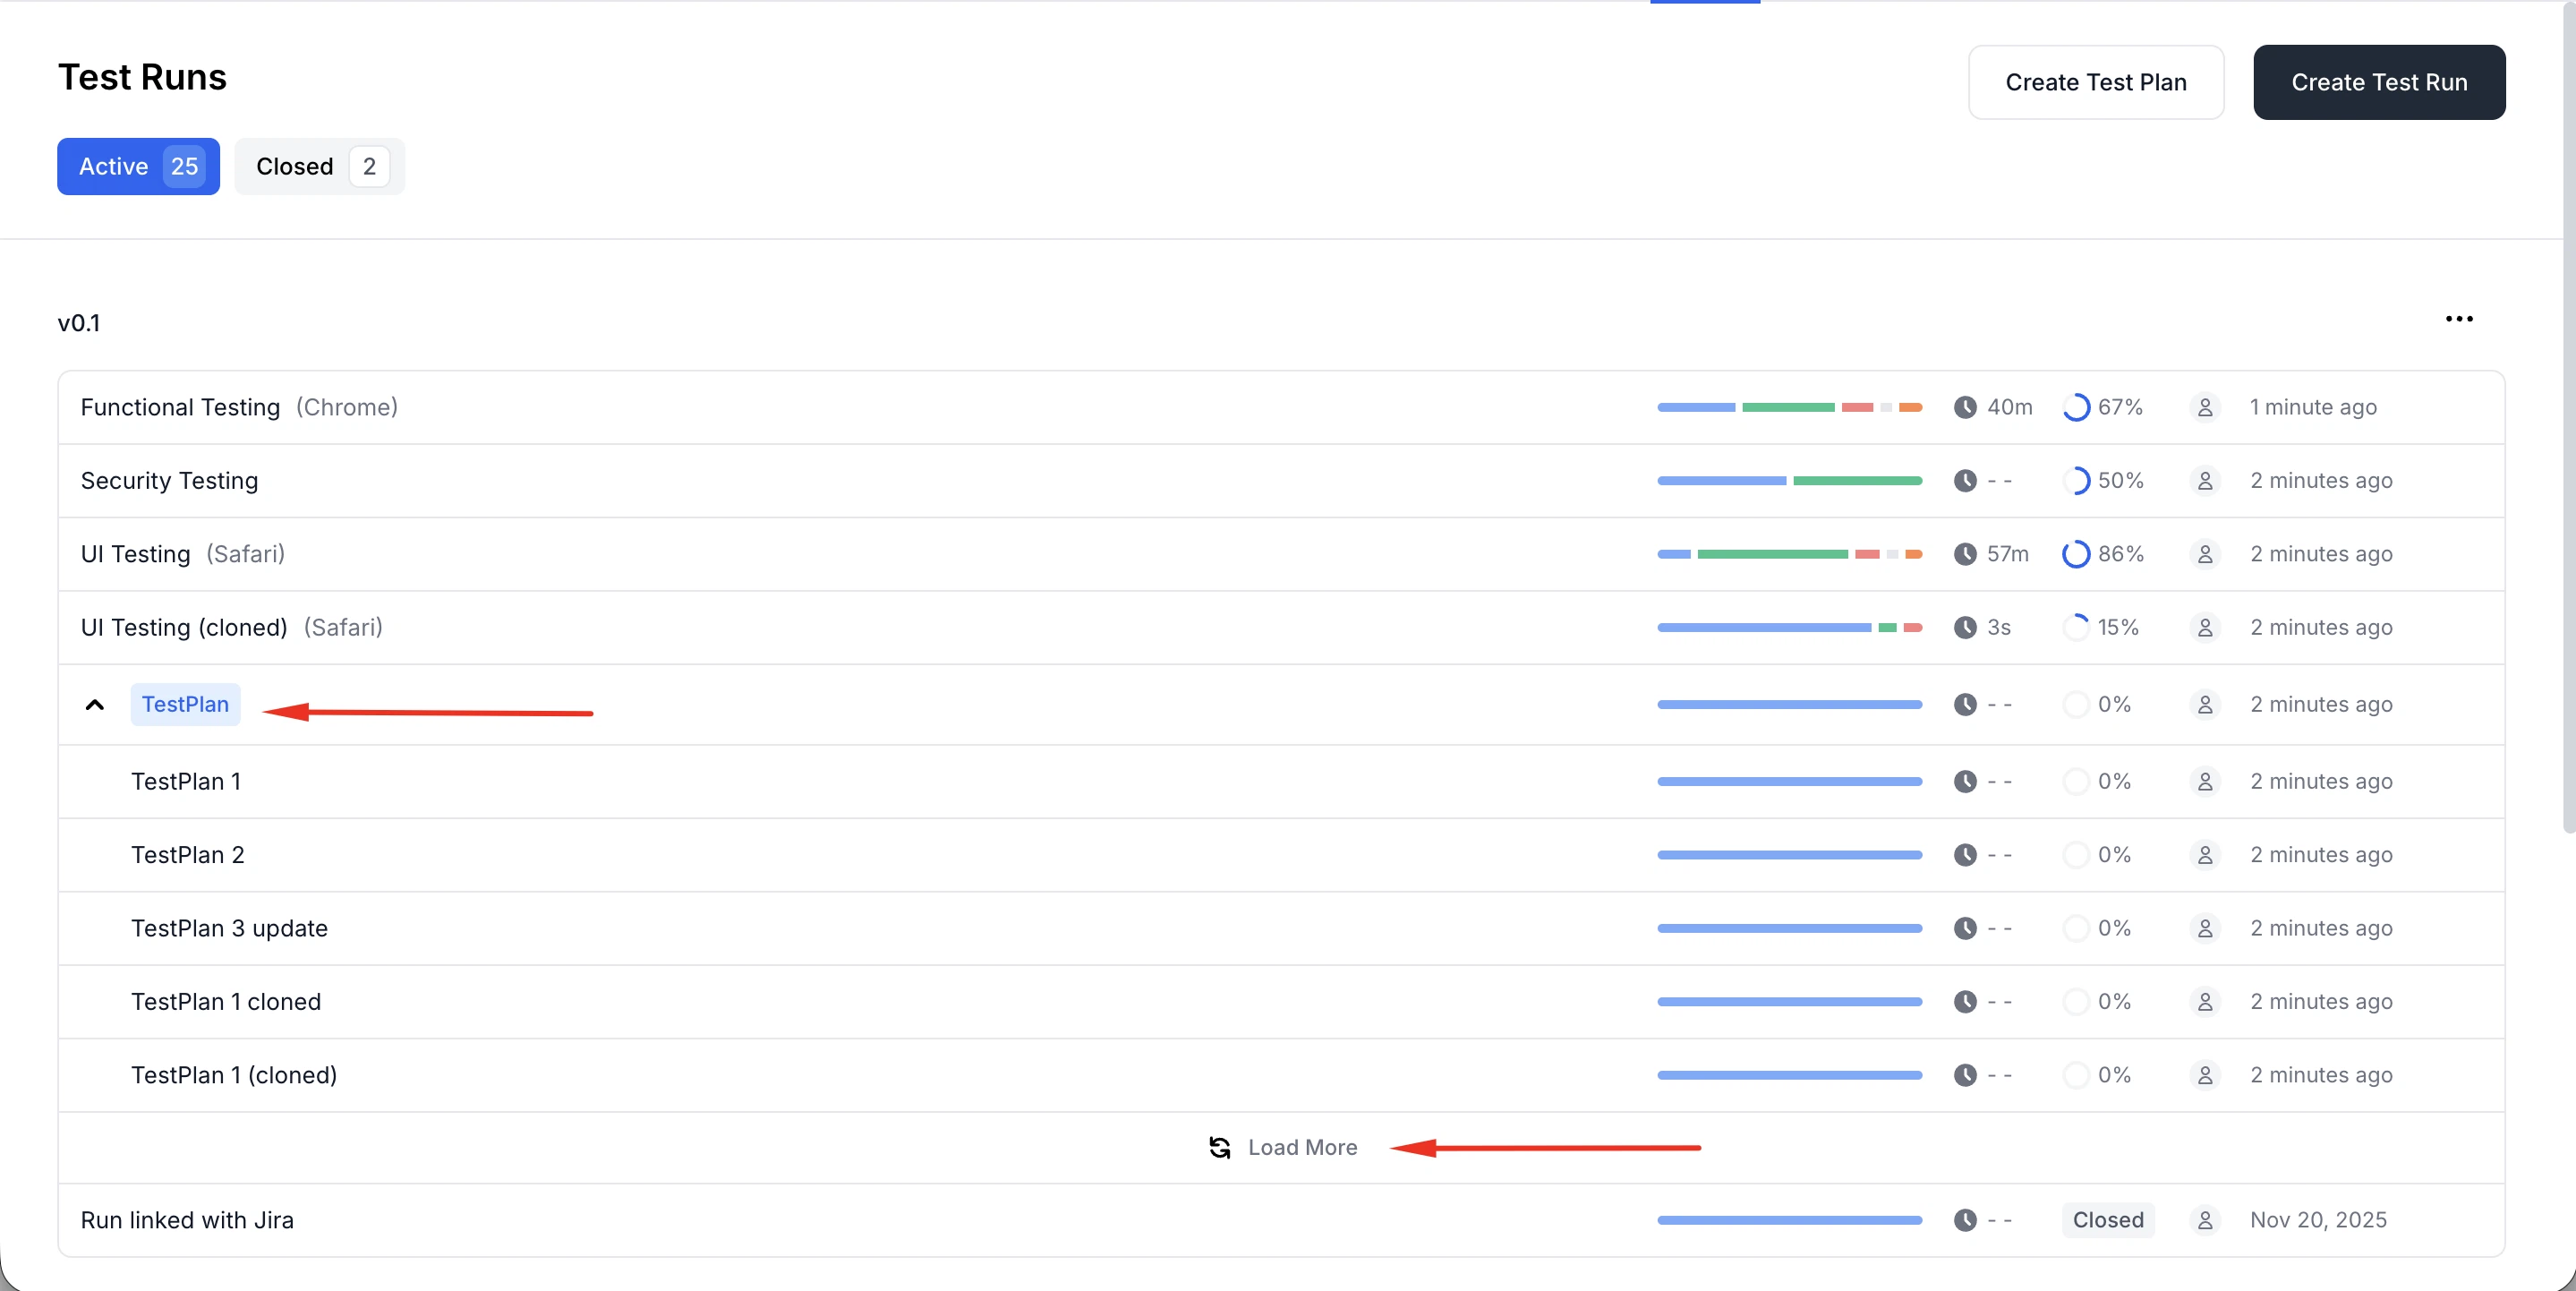Collapse the TestPlan group using its chevron
This screenshot has height=1291, width=2576.
(x=95, y=704)
